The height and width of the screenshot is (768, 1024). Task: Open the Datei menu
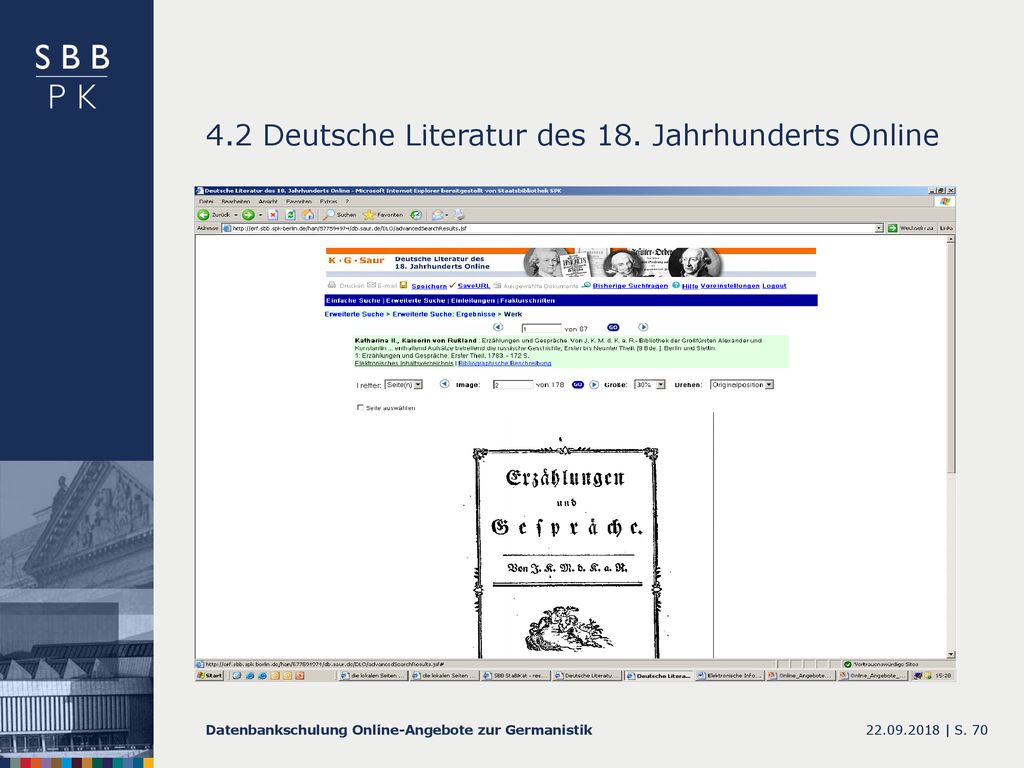point(206,202)
